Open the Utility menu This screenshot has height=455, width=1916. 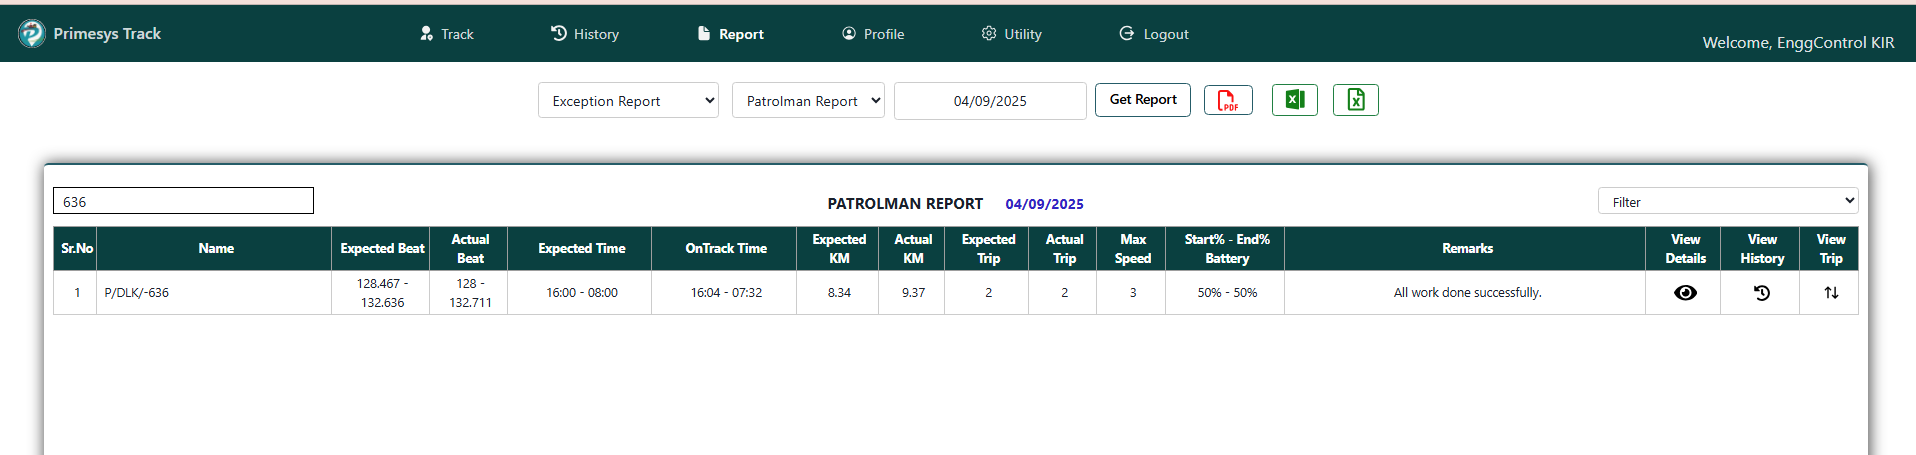pos(1012,34)
